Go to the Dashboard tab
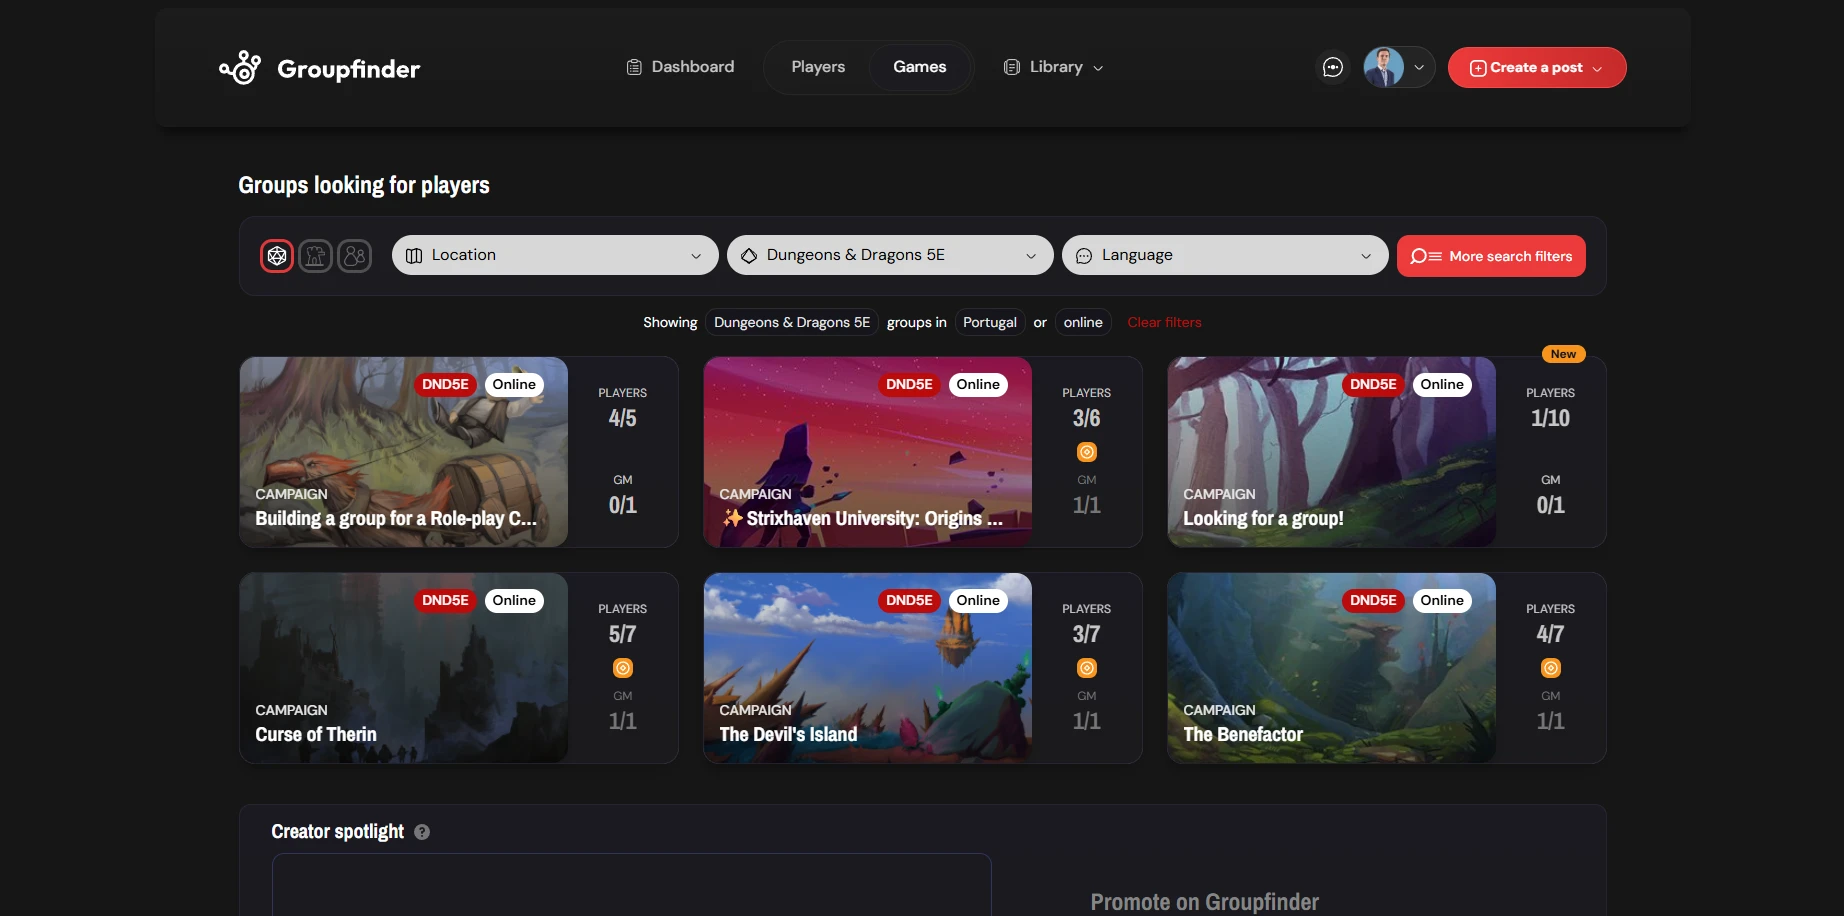 point(680,67)
